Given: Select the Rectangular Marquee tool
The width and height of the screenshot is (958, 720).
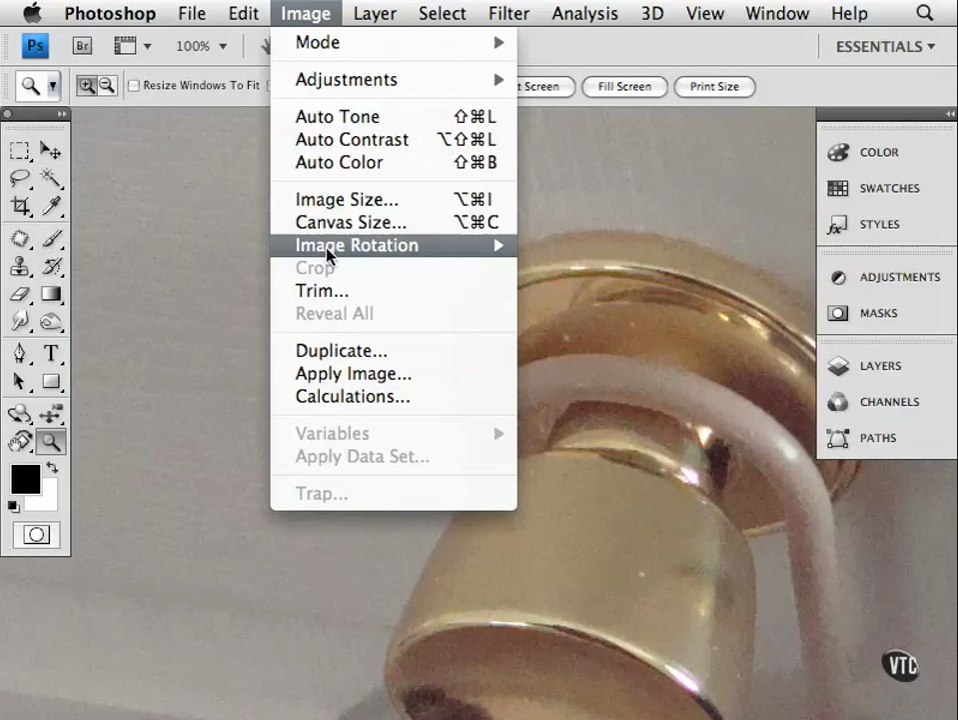Looking at the screenshot, I should point(20,150).
